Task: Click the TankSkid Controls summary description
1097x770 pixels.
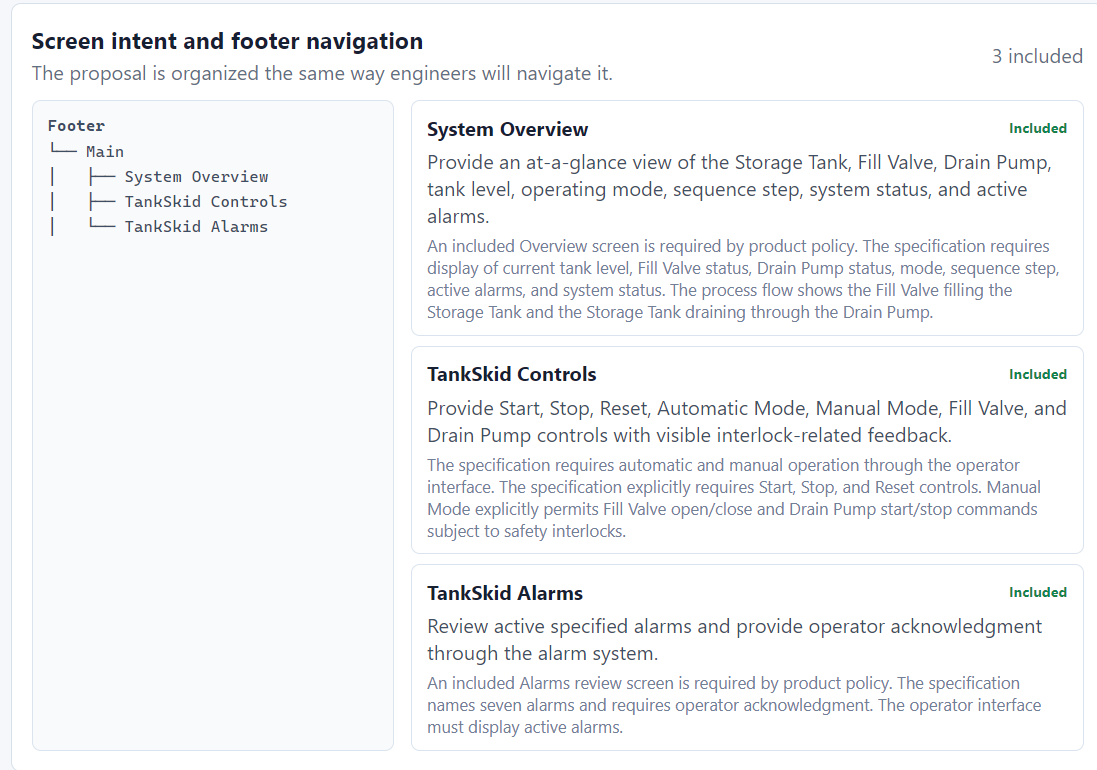Action: [x=746, y=422]
